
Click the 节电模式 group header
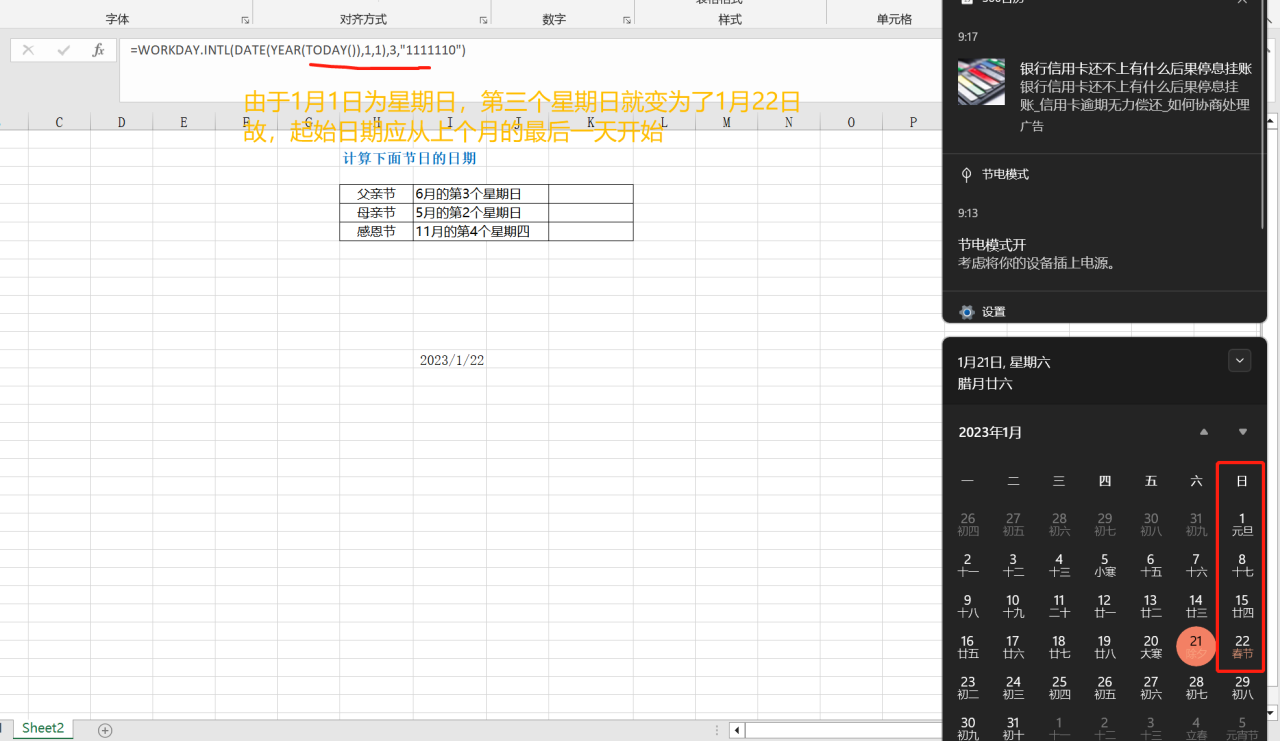pyautogui.click(x=1005, y=174)
